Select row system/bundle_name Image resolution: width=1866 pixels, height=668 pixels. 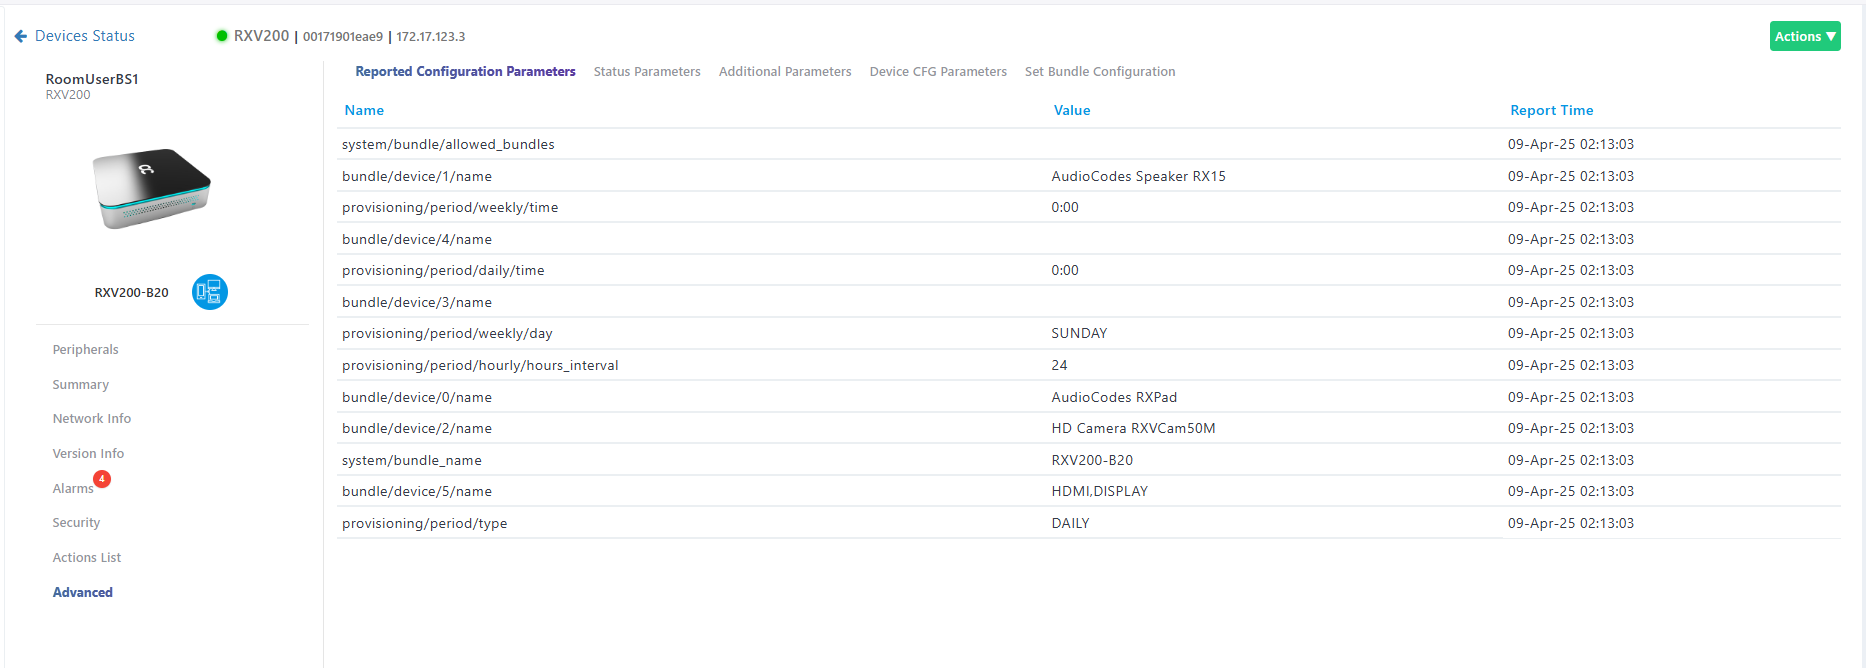1089,460
